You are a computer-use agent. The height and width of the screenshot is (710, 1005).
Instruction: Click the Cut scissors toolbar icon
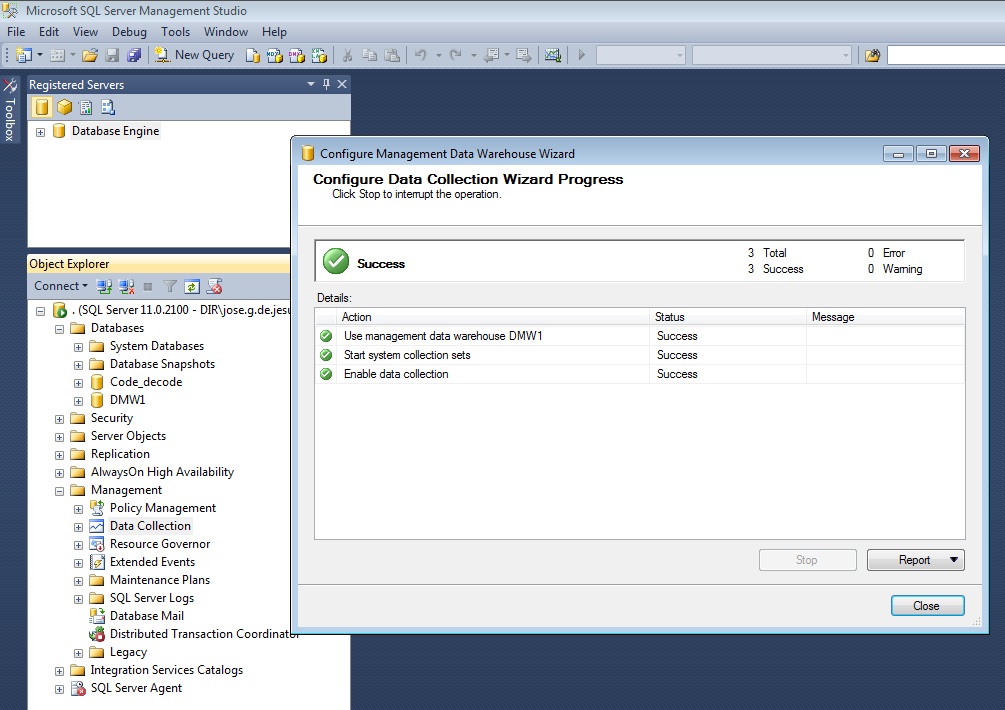coord(347,55)
